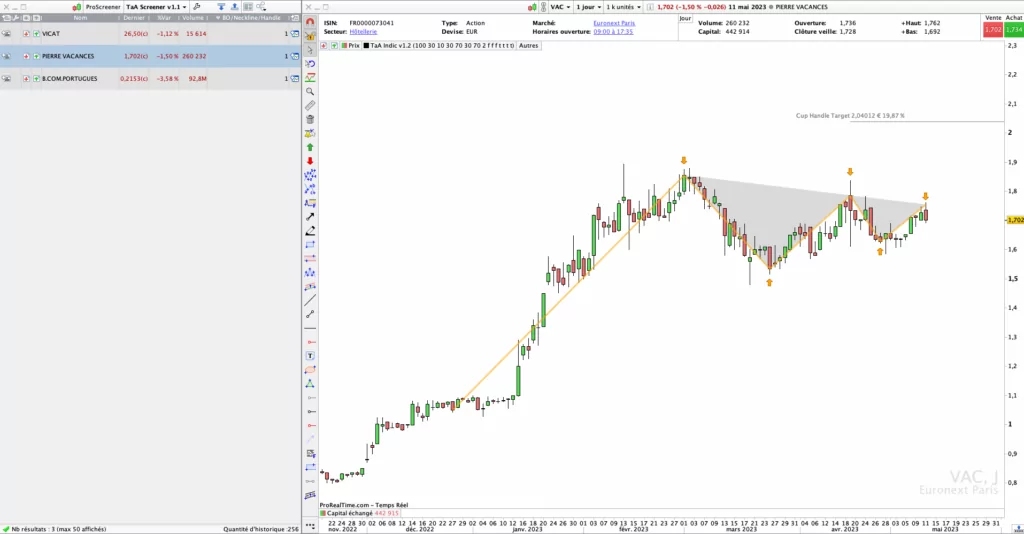
Task: Select the text annotation tool
Action: (x=311, y=355)
